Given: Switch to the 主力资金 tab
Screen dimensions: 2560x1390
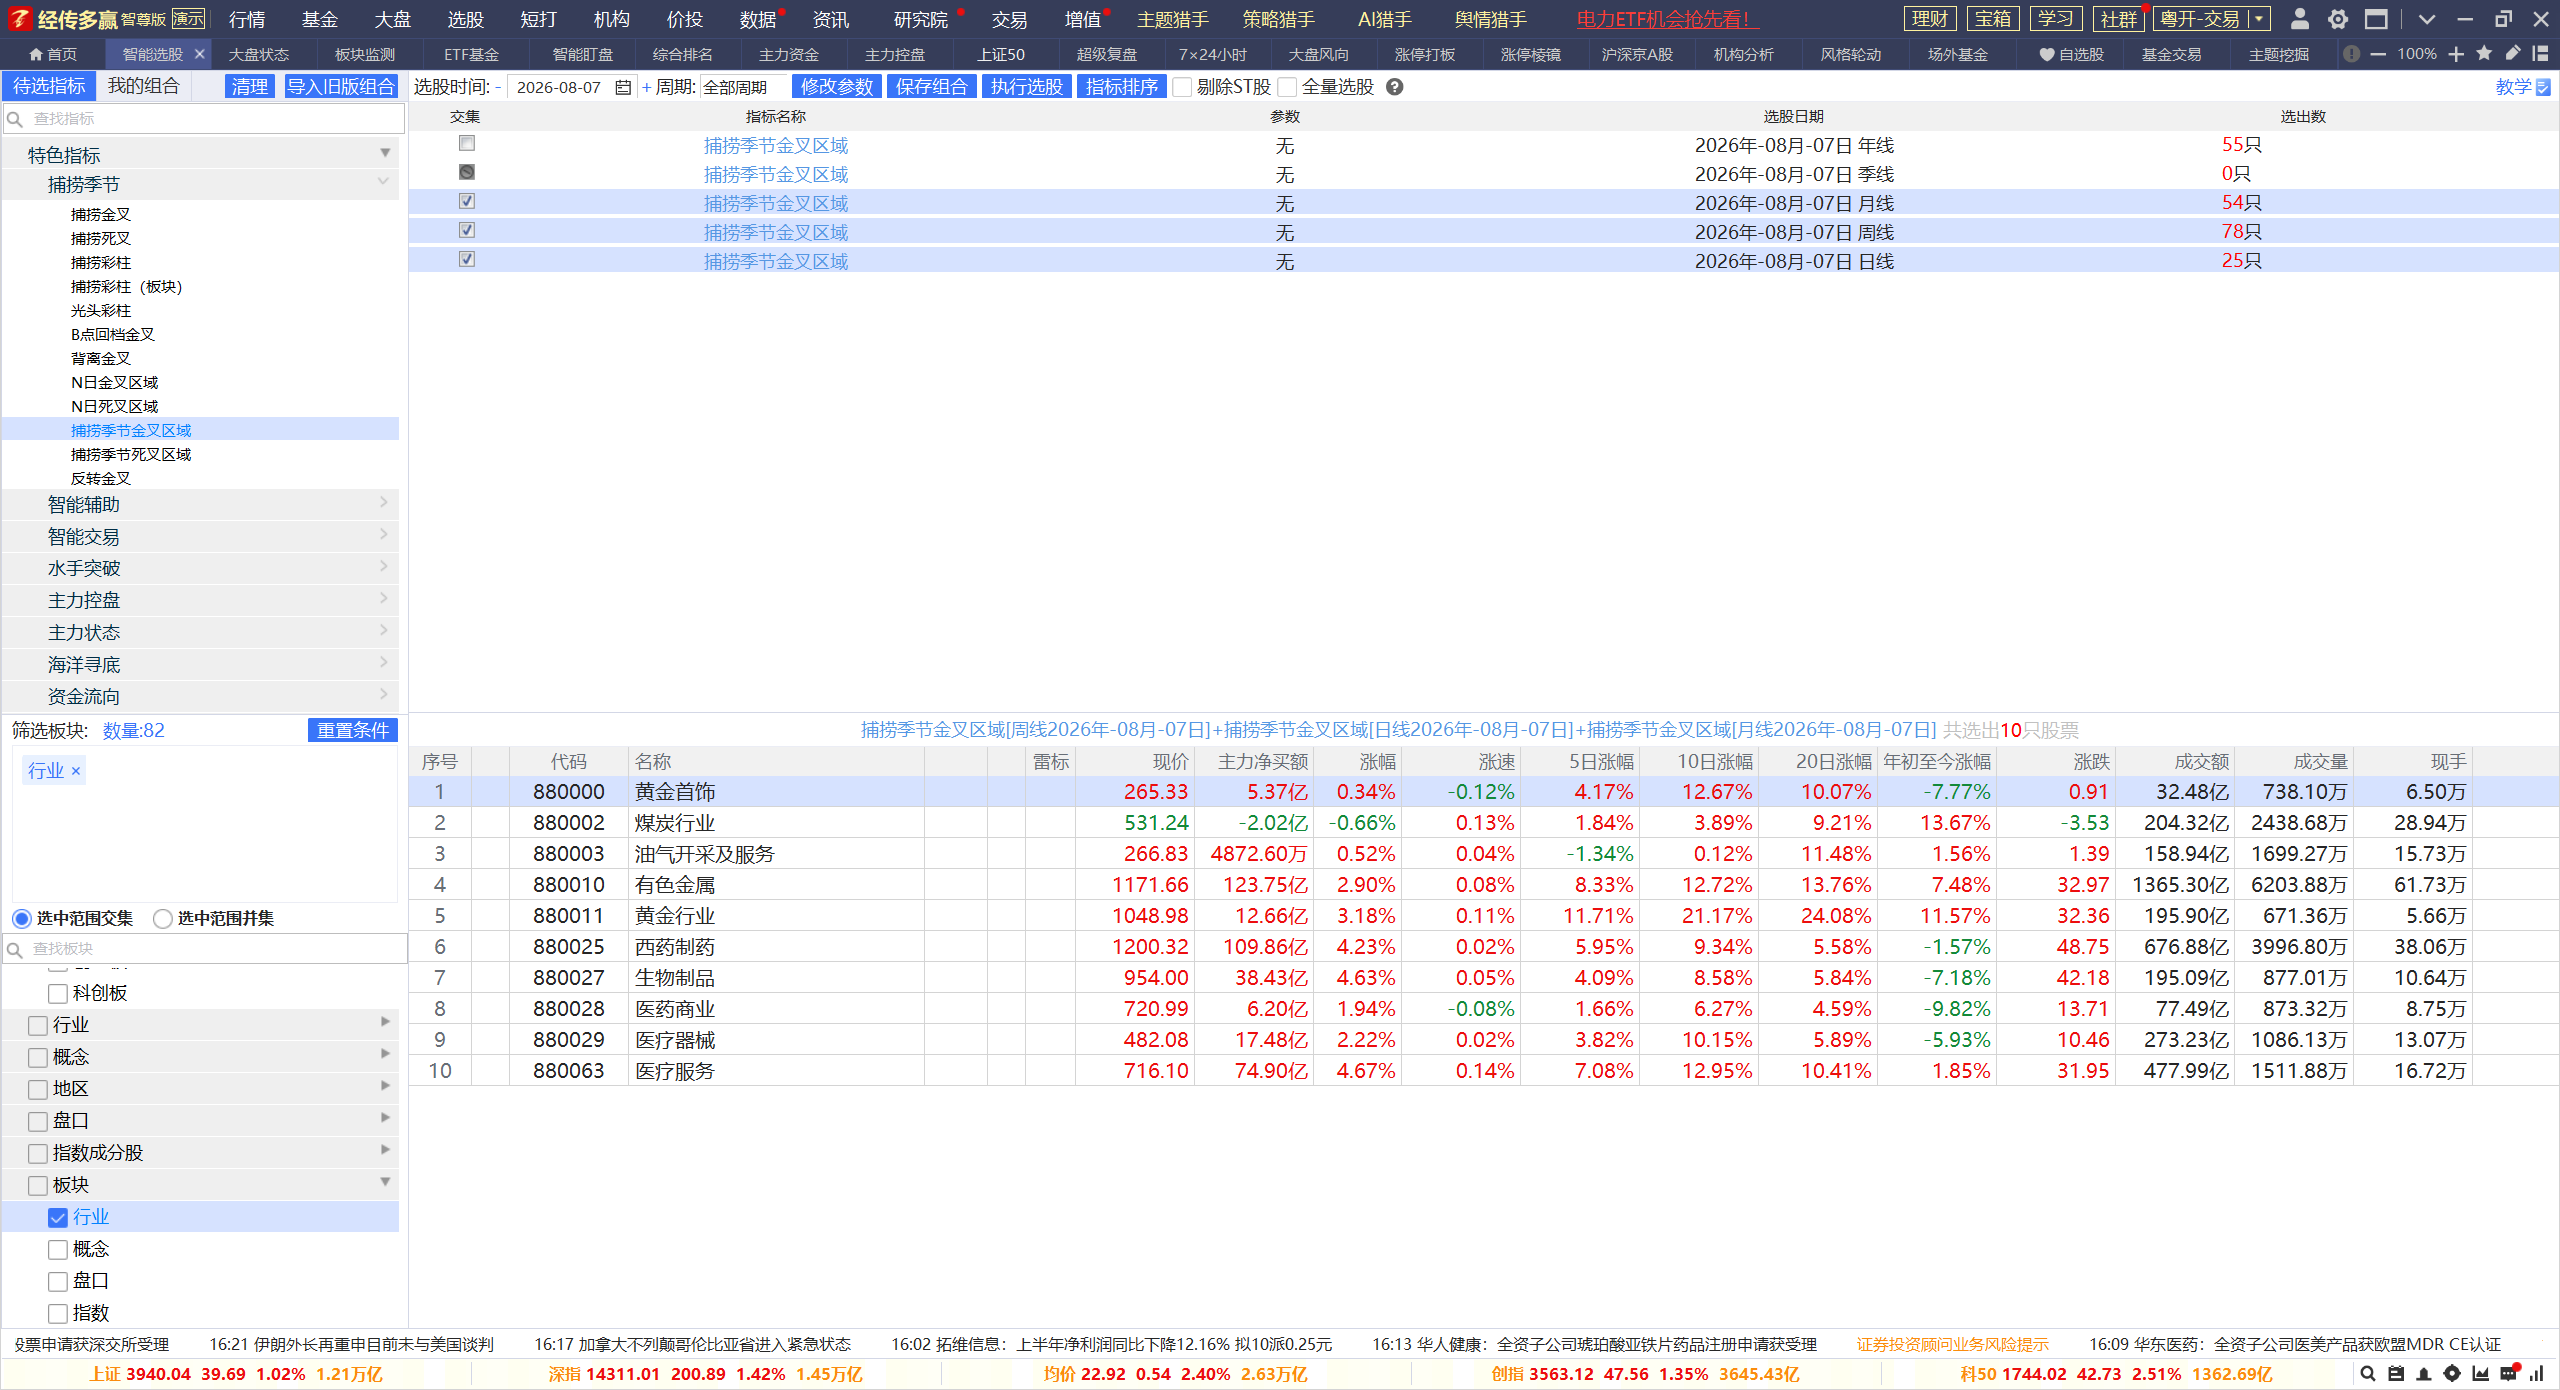Looking at the screenshot, I should [x=789, y=55].
